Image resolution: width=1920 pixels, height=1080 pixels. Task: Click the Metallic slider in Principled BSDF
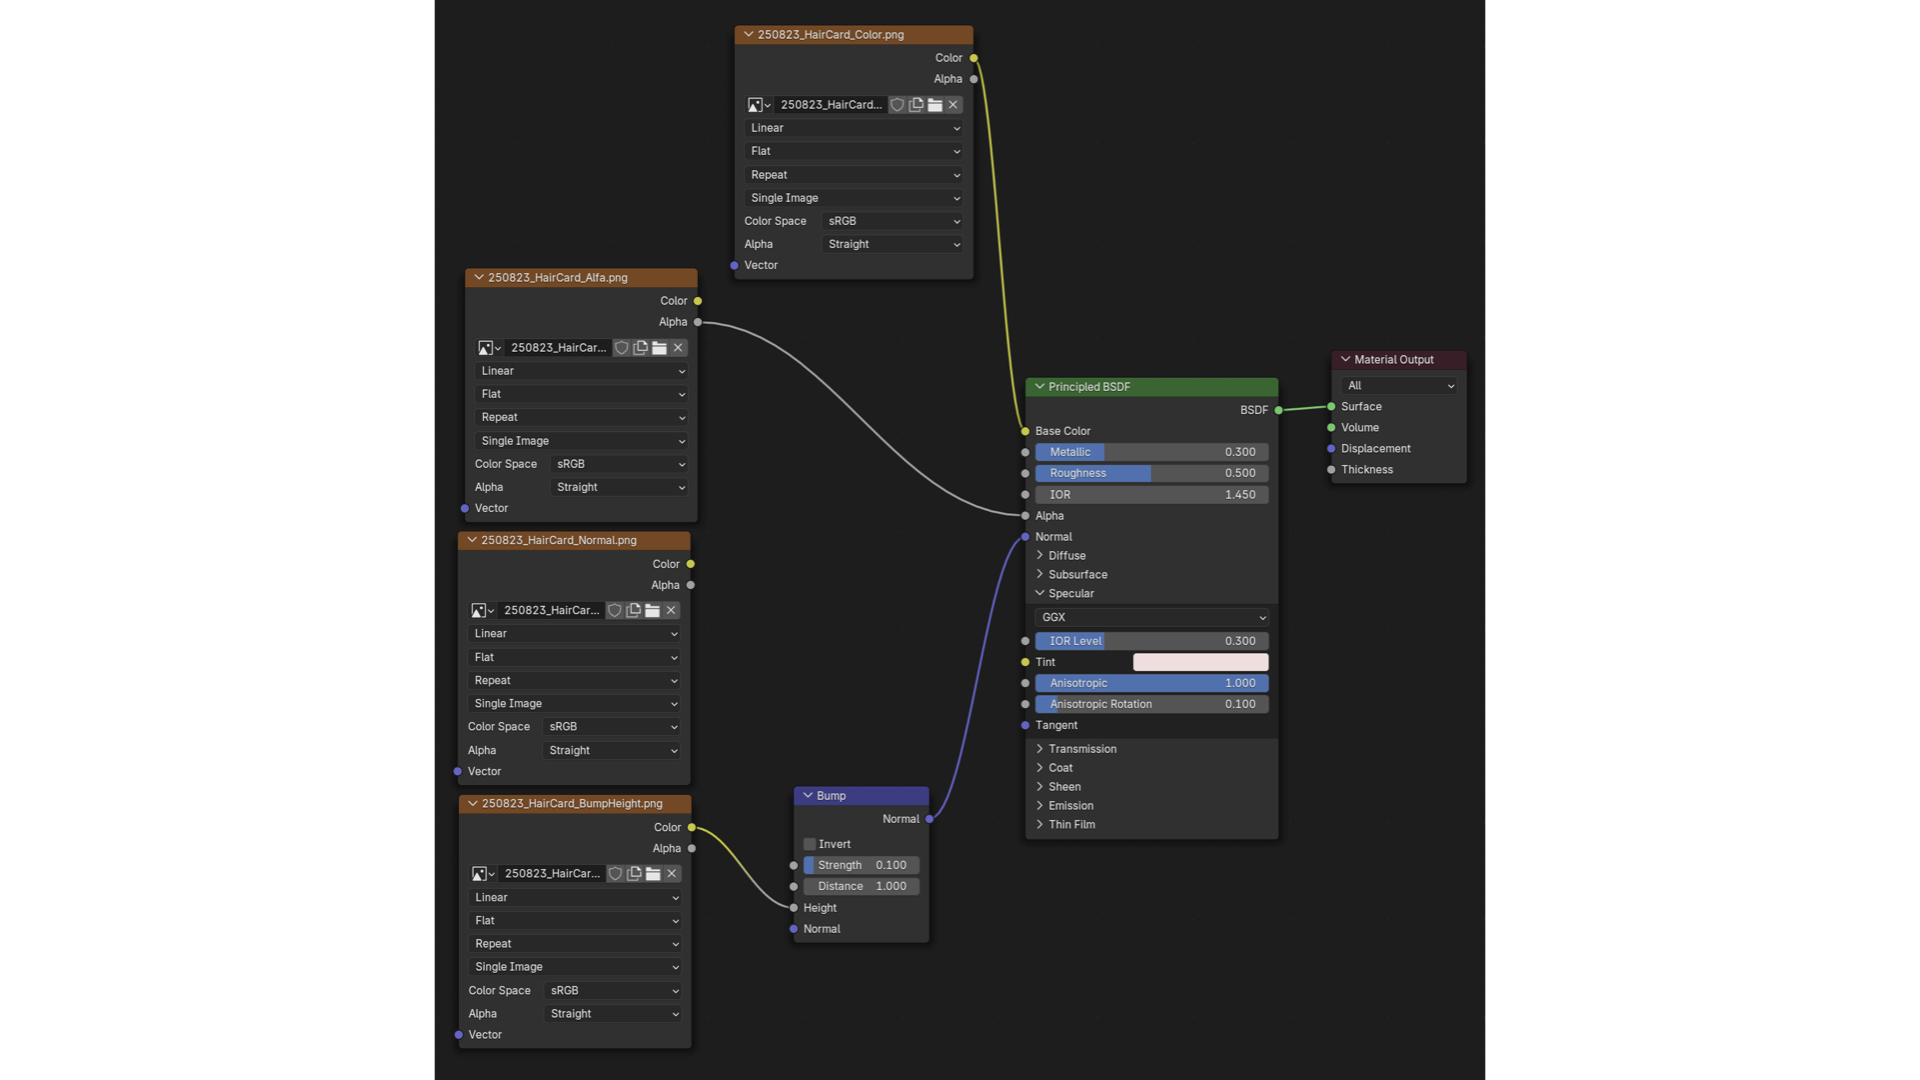1152,452
